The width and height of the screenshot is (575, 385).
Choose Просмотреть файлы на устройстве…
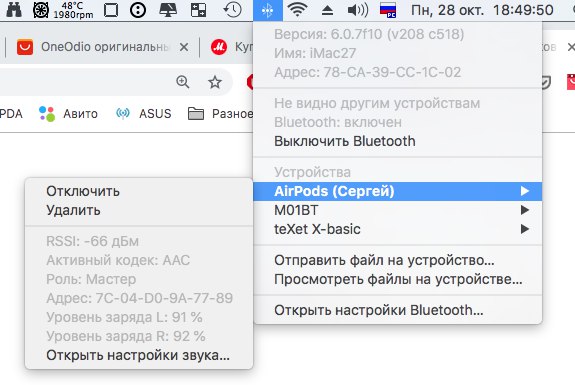398,279
